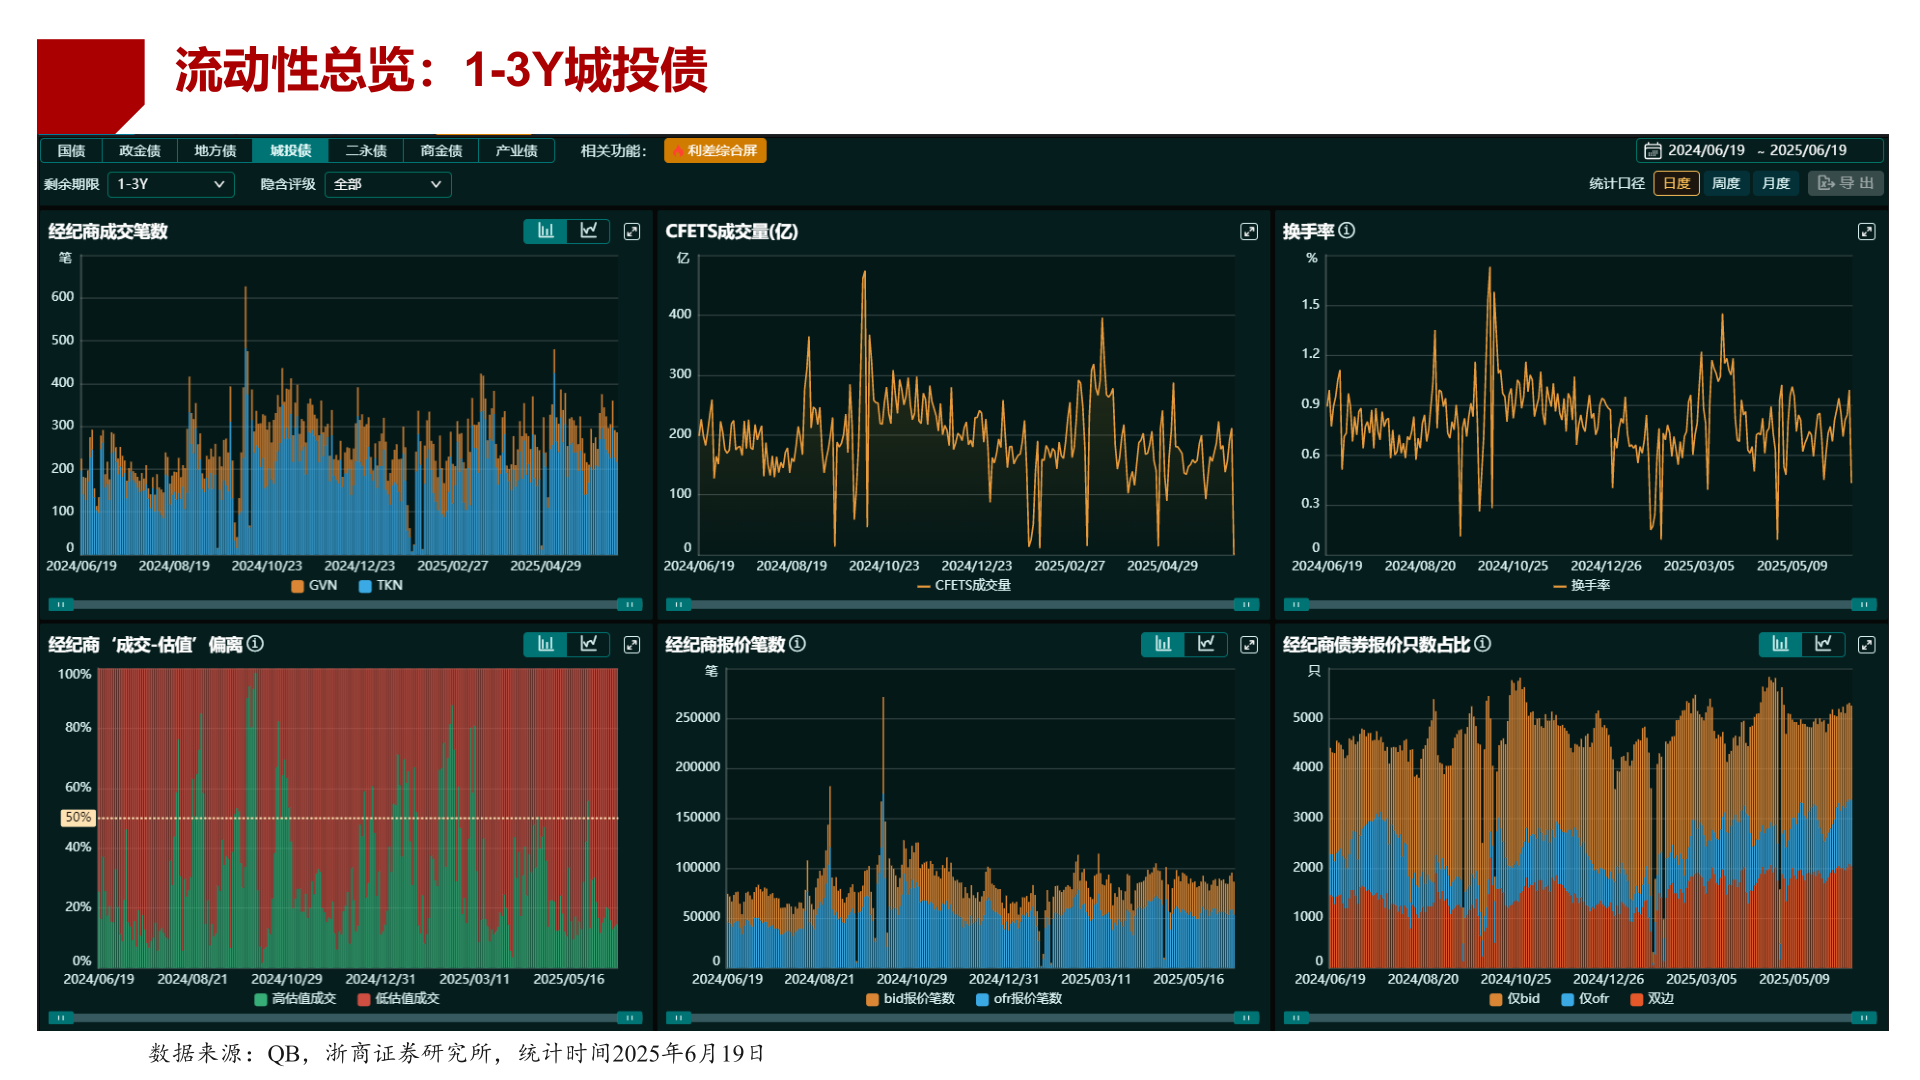Viewport: 1920px width, 1080px height.
Task: Switch to the 二永债 tab
Action: coord(366,151)
